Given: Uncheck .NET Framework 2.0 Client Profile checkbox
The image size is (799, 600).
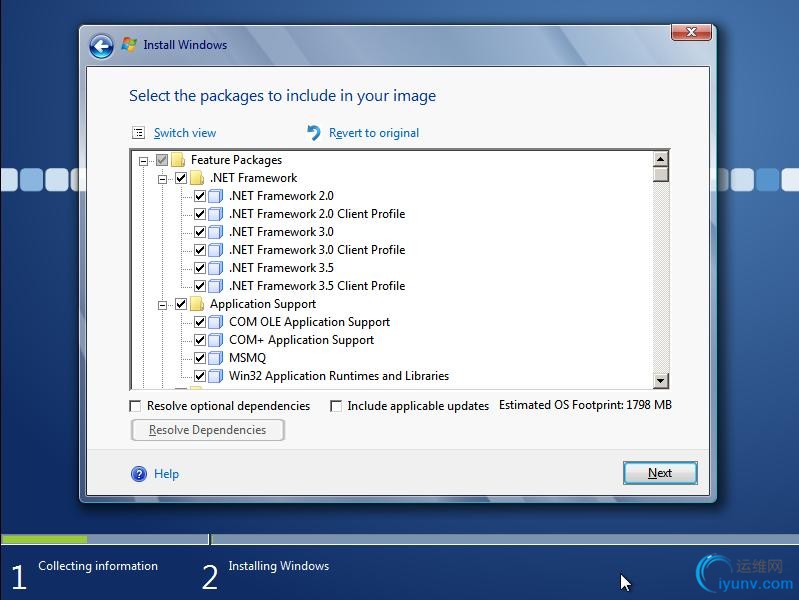Looking at the screenshot, I should click(x=200, y=214).
